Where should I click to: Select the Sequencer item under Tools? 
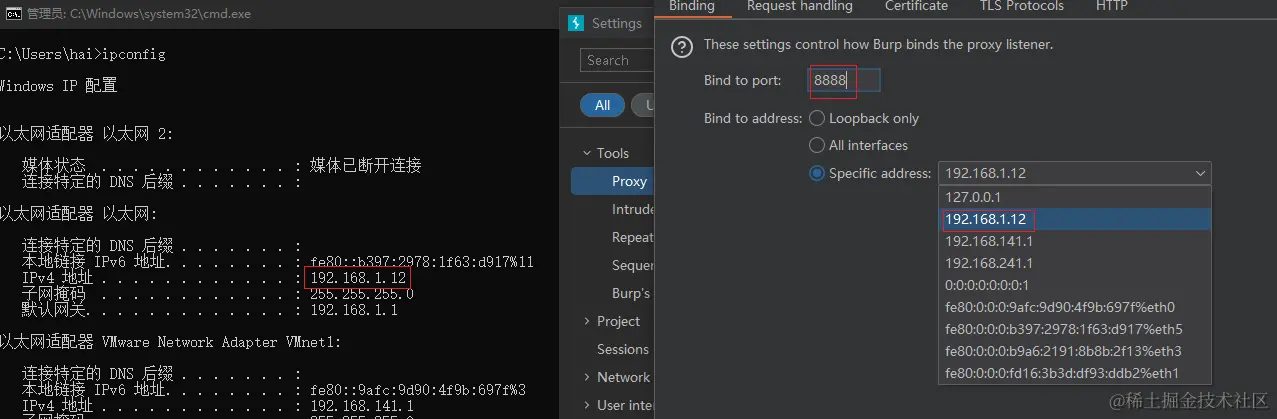(633, 265)
